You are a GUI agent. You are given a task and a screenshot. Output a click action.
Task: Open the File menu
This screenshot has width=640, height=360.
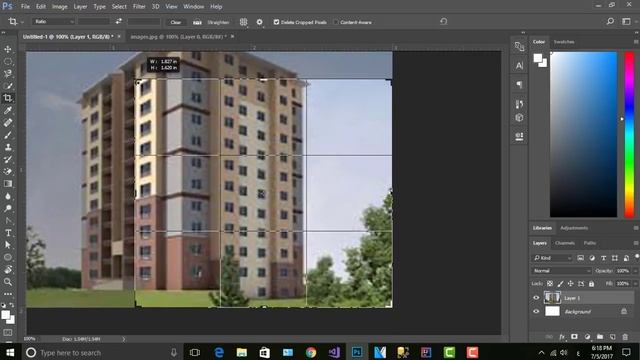click(x=25, y=7)
